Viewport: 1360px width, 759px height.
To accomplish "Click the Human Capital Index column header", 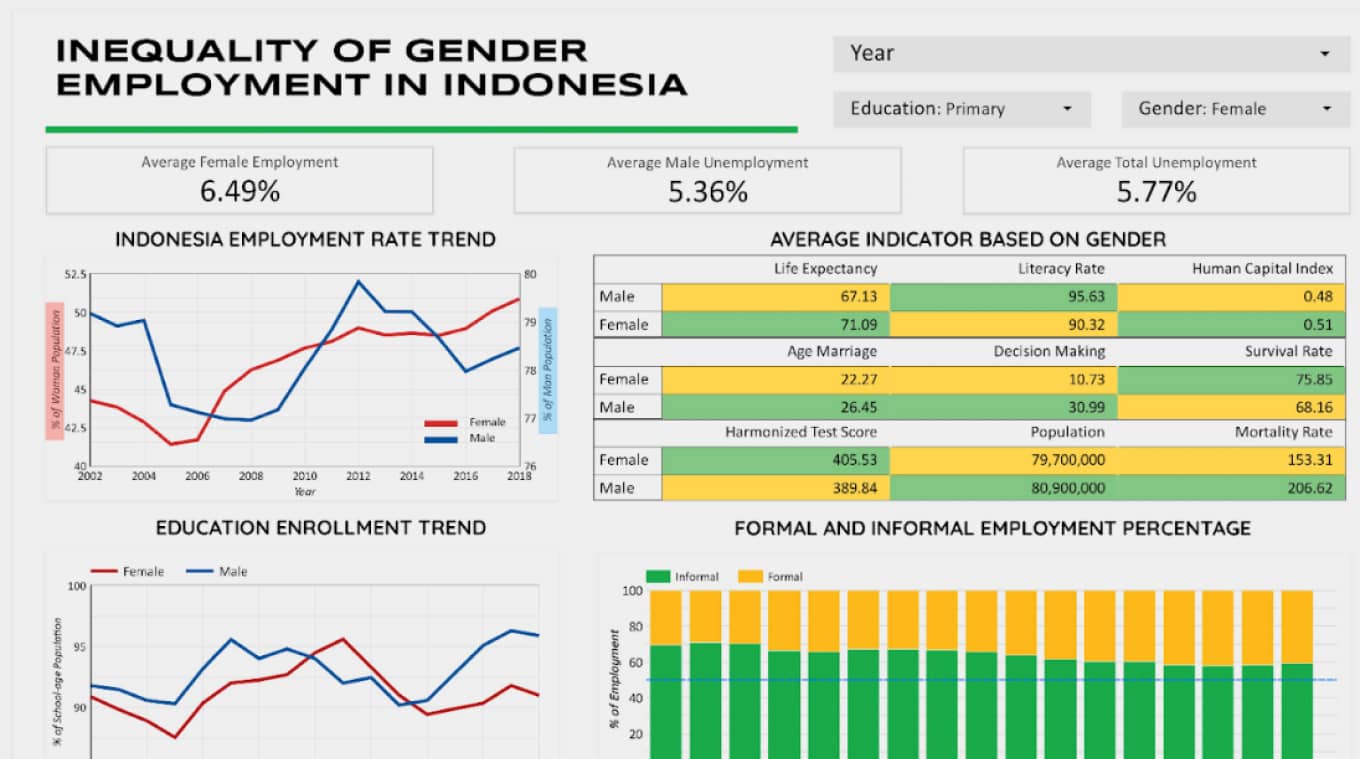I will pyautogui.click(x=1262, y=269).
